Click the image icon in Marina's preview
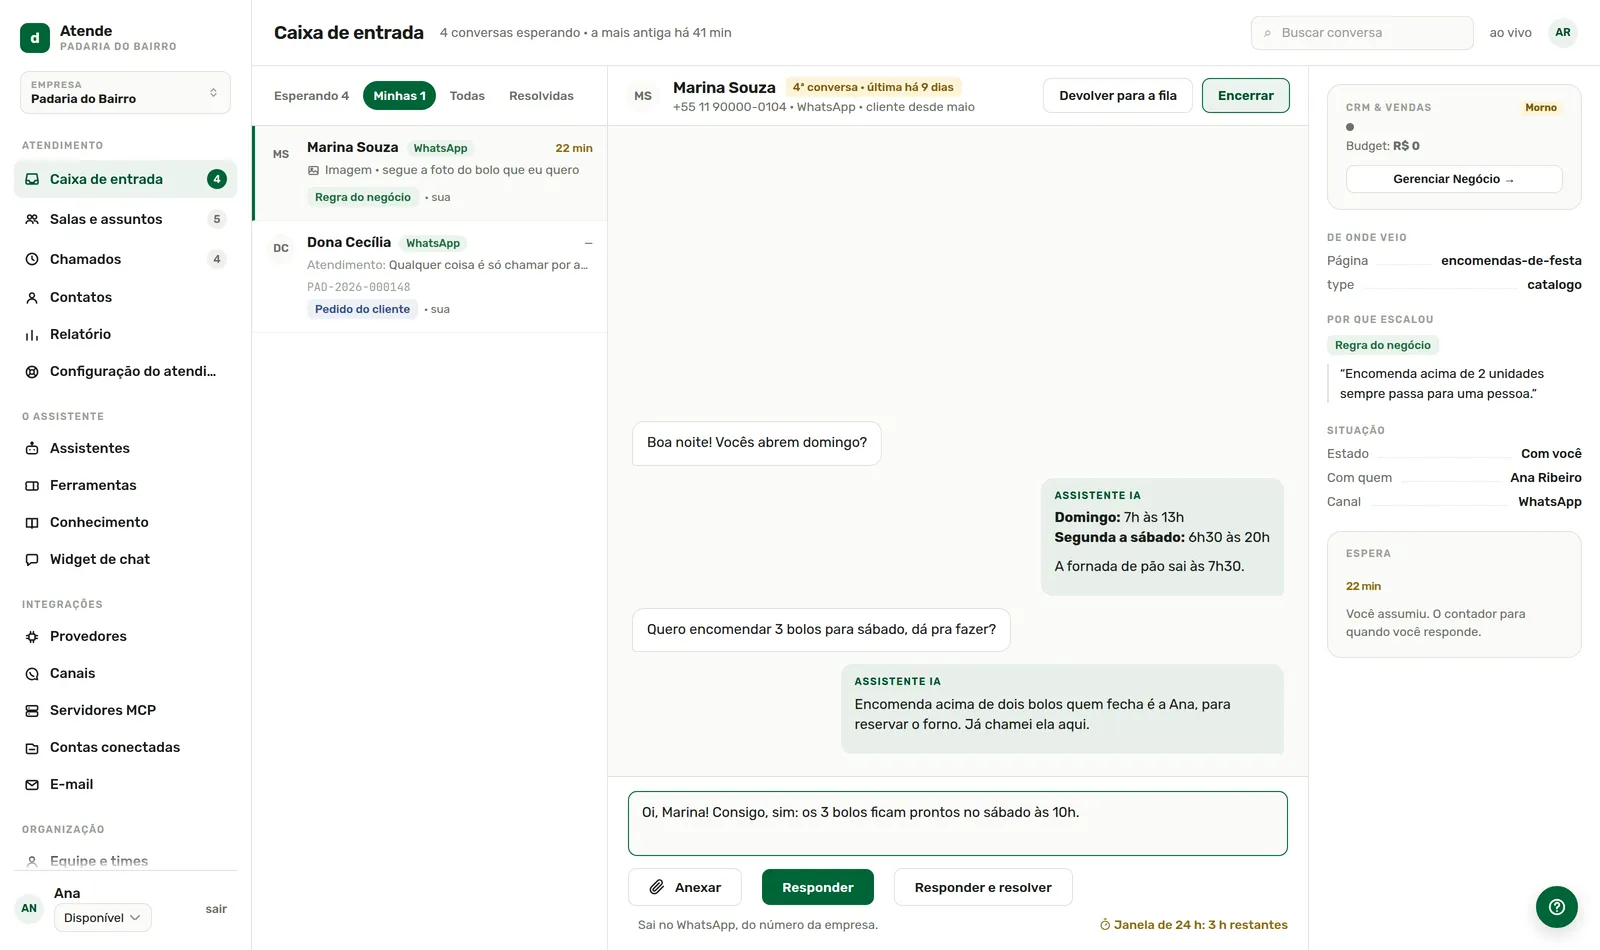Viewport: 1600px width, 950px height. [313, 170]
